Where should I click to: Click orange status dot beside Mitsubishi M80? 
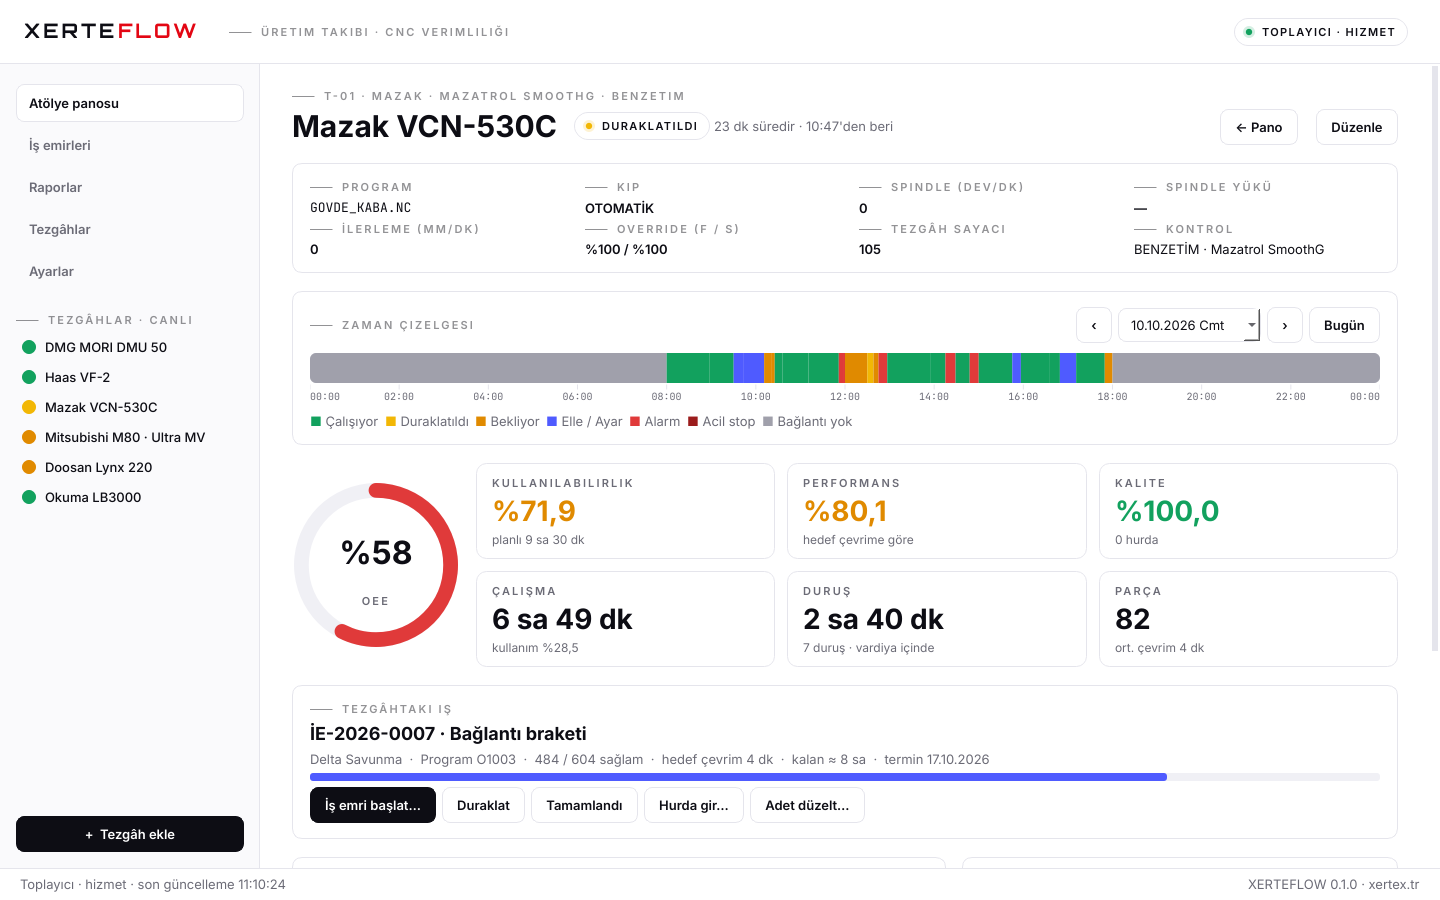[x=29, y=437]
